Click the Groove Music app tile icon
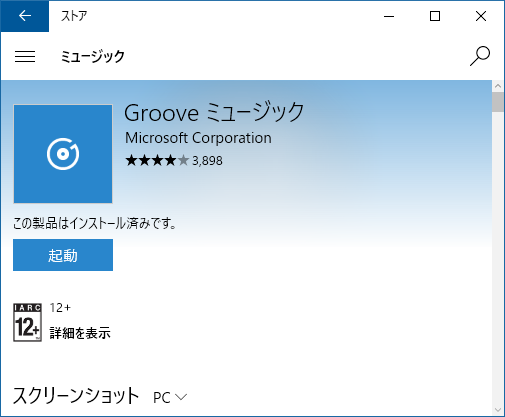505x417 pixels. [63, 154]
